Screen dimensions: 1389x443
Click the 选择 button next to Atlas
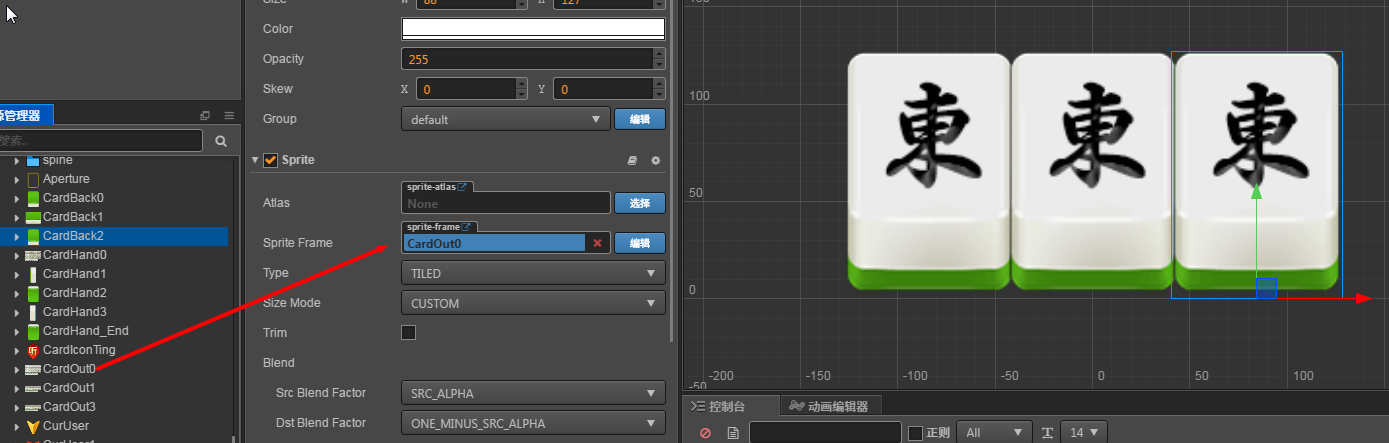tap(640, 203)
